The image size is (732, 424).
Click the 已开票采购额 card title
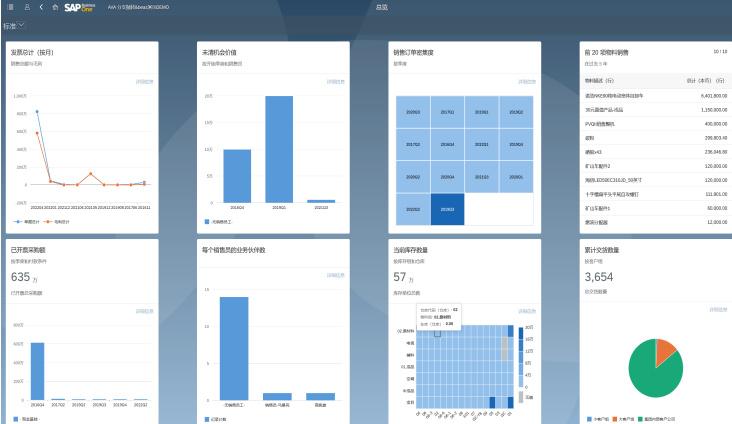pos(28,250)
